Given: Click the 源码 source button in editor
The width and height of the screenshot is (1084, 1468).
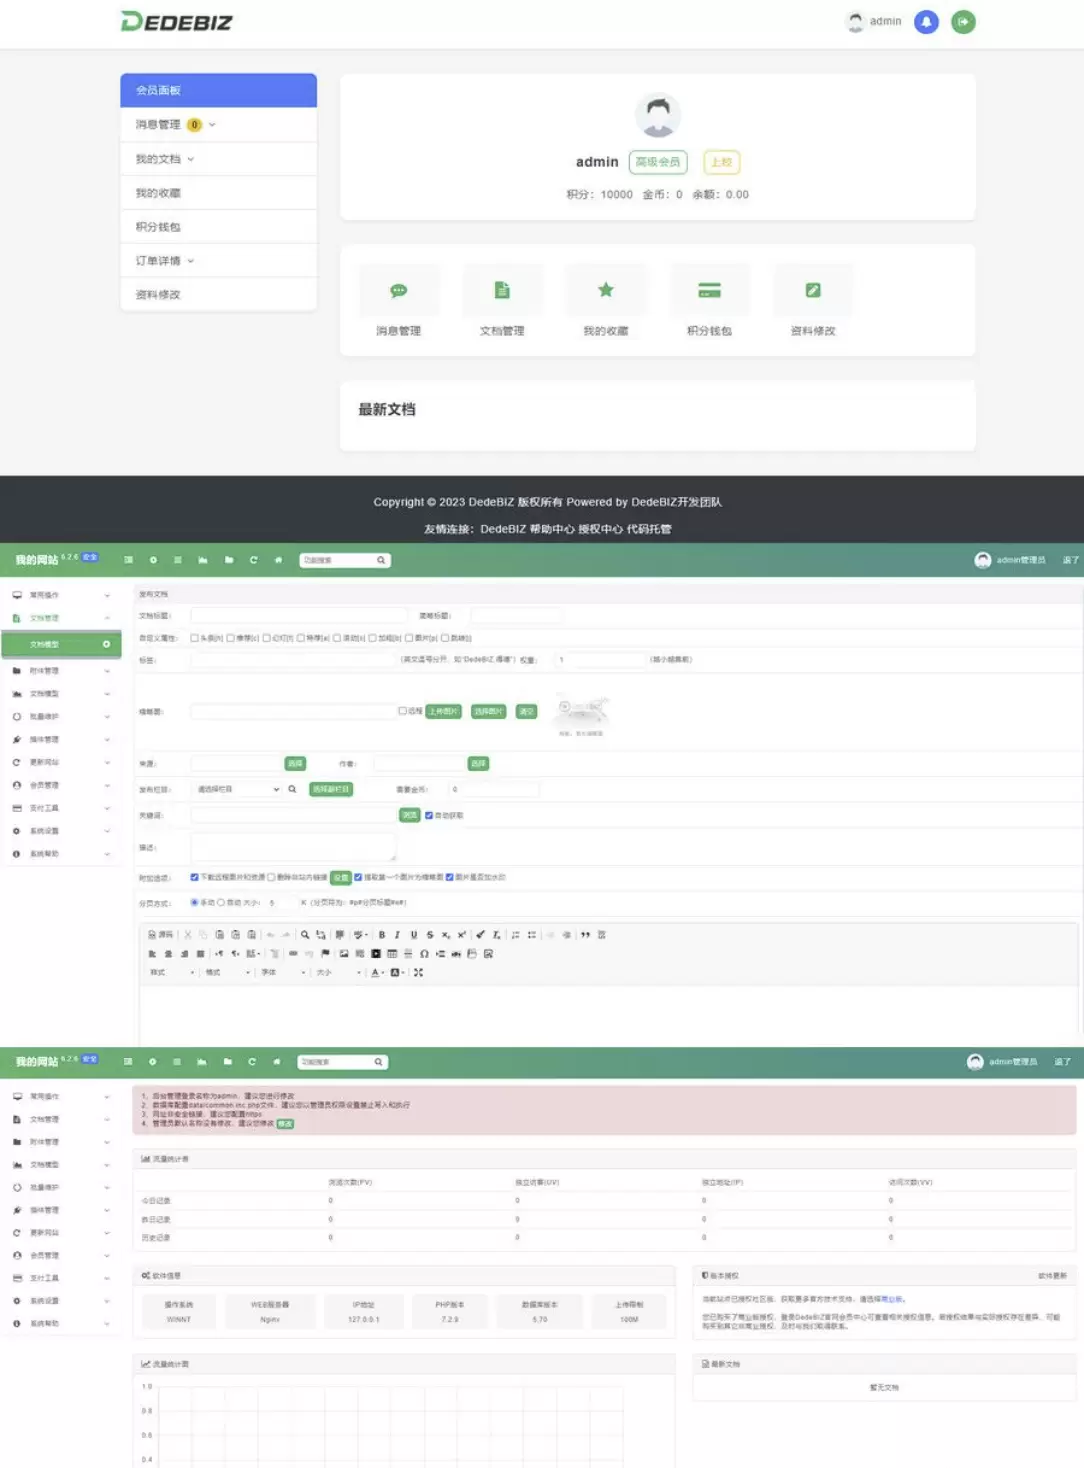Looking at the screenshot, I should (160, 935).
